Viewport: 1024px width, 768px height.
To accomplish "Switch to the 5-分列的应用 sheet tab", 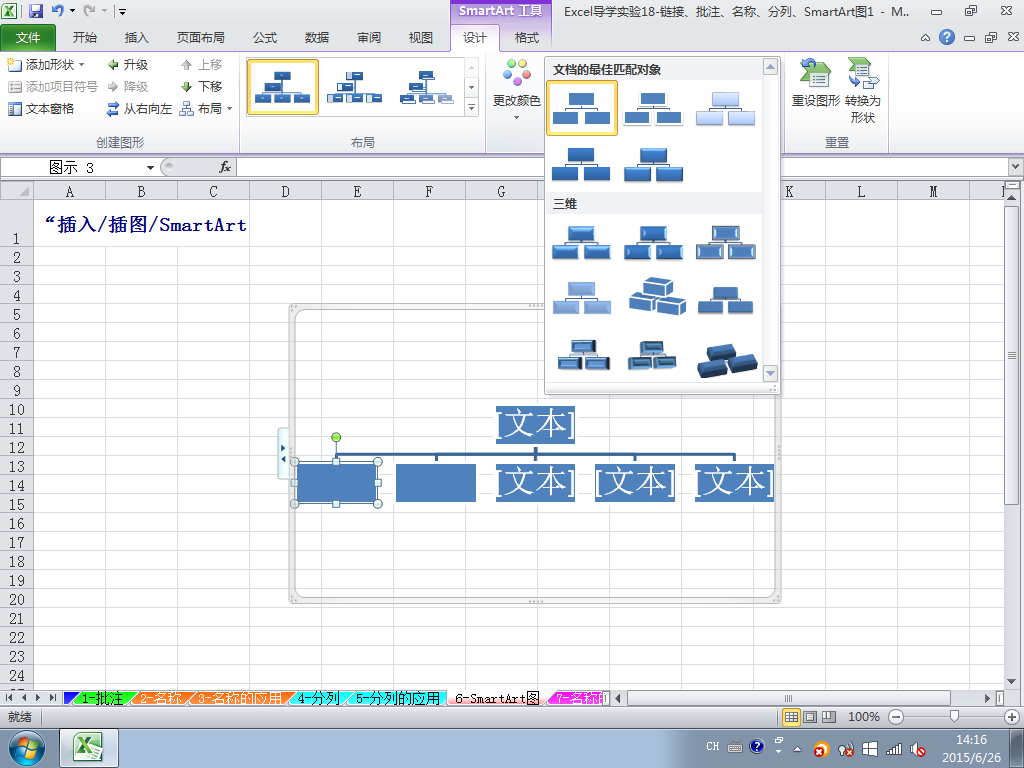I will pos(397,698).
